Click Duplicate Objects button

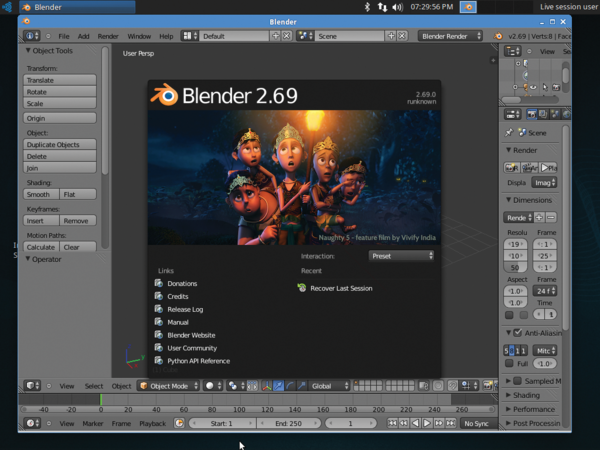tap(60, 144)
